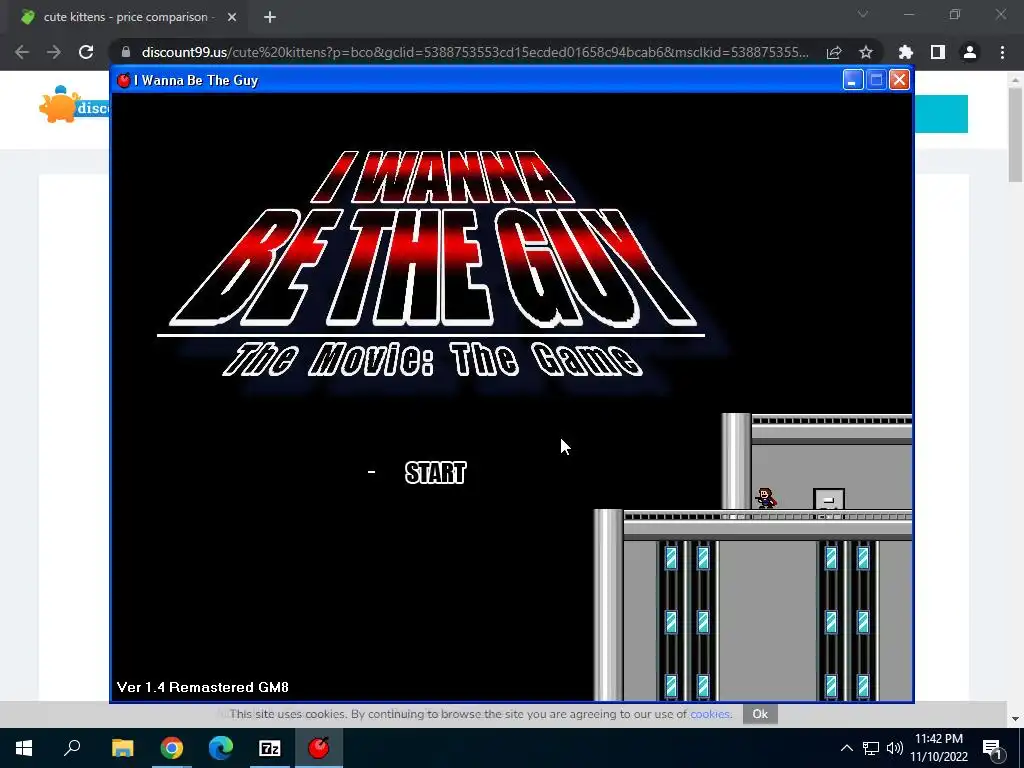Toggle the Chrome side panel

(x=938, y=52)
